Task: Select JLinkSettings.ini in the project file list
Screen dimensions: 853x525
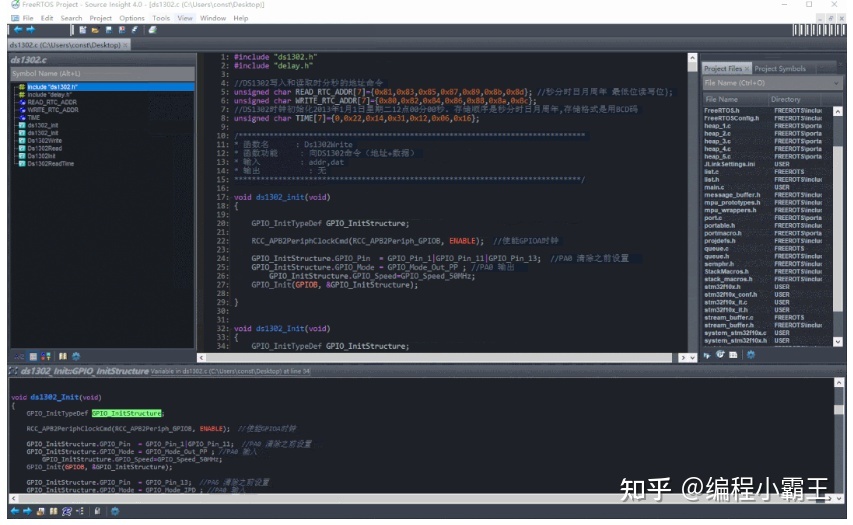Action: [x=730, y=164]
